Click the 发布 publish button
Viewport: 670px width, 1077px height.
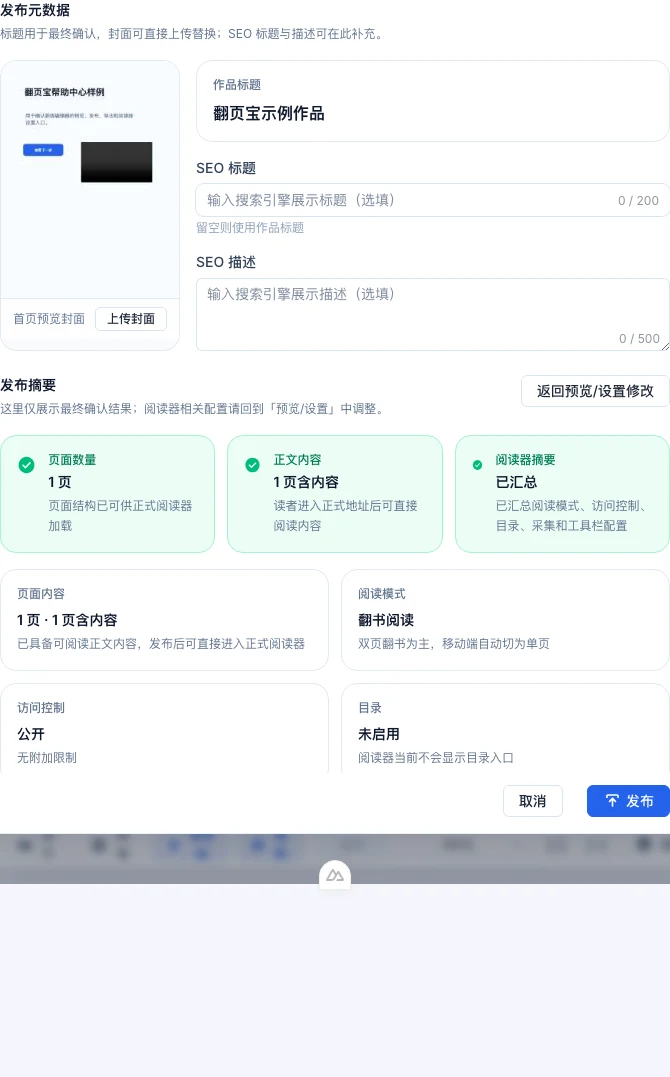pos(628,801)
